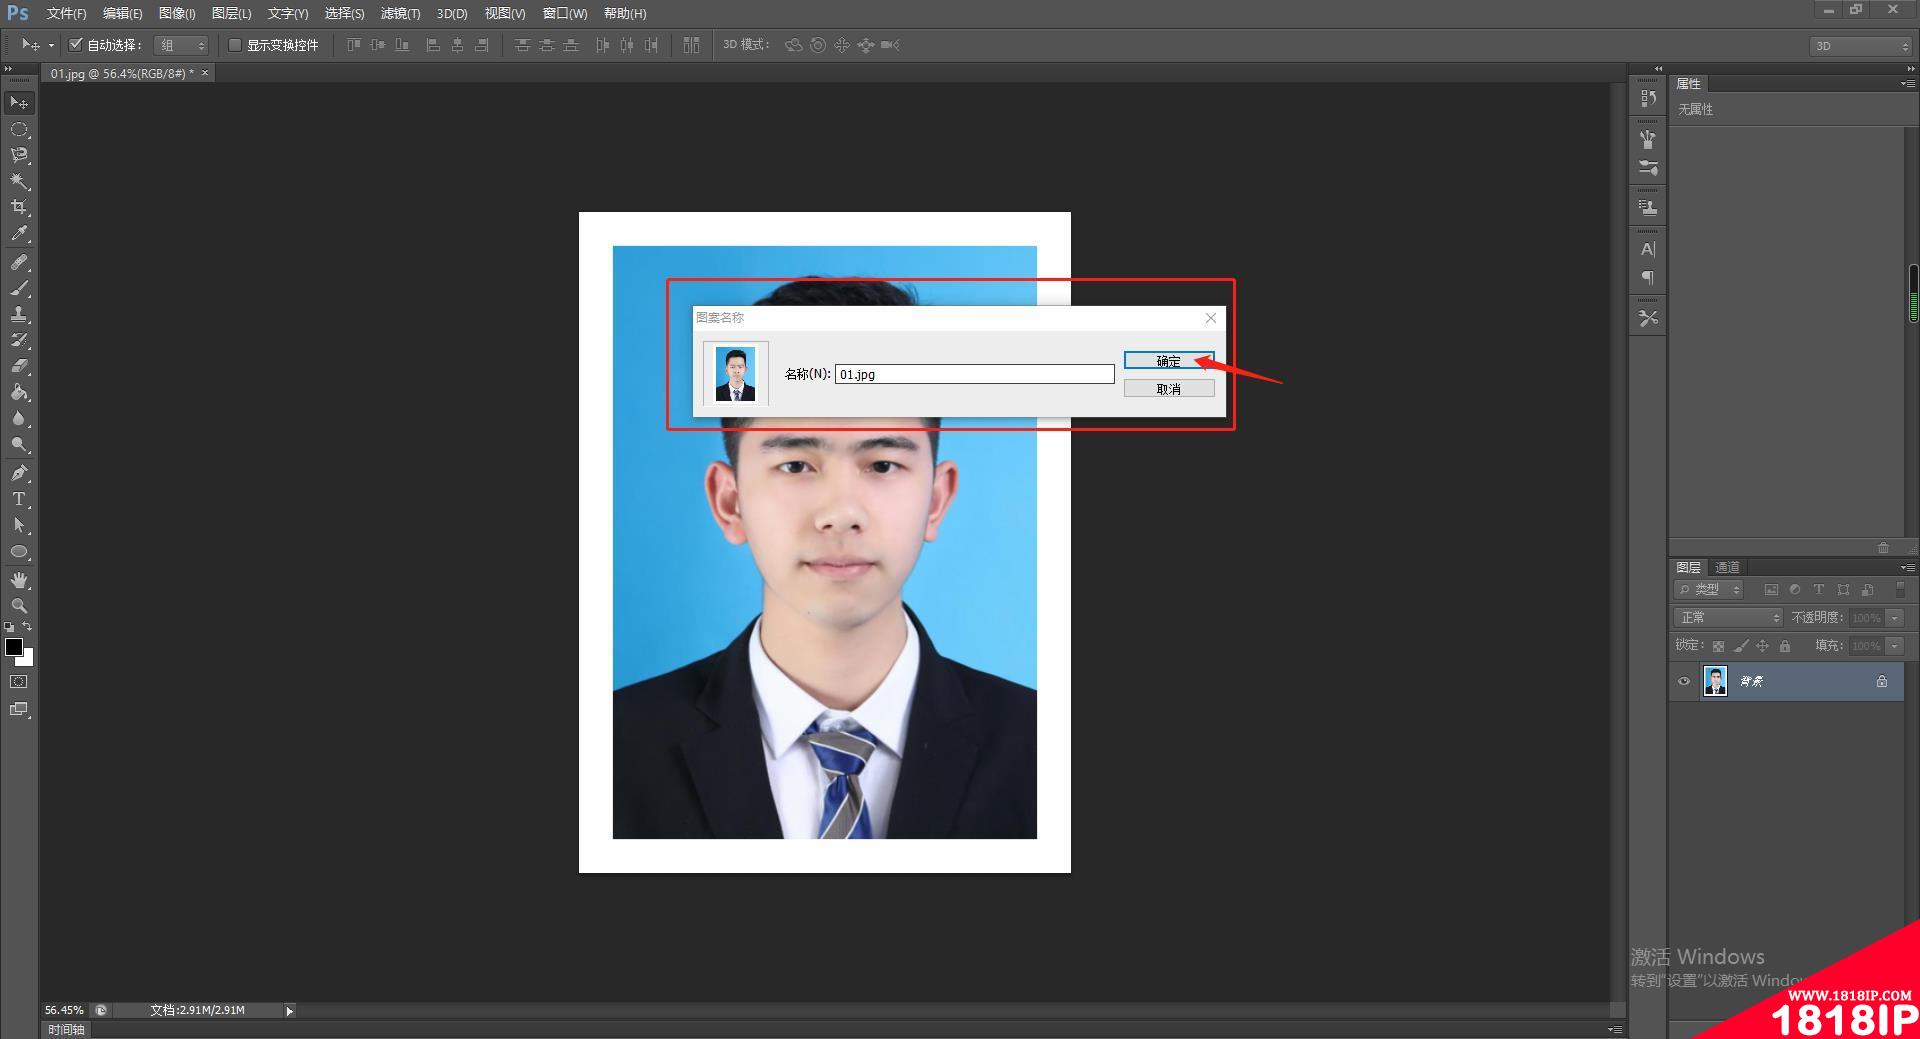This screenshot has width=1920, height=1039.
Task: Click the 名称(N) pattern name field
Action: (975, 374)
